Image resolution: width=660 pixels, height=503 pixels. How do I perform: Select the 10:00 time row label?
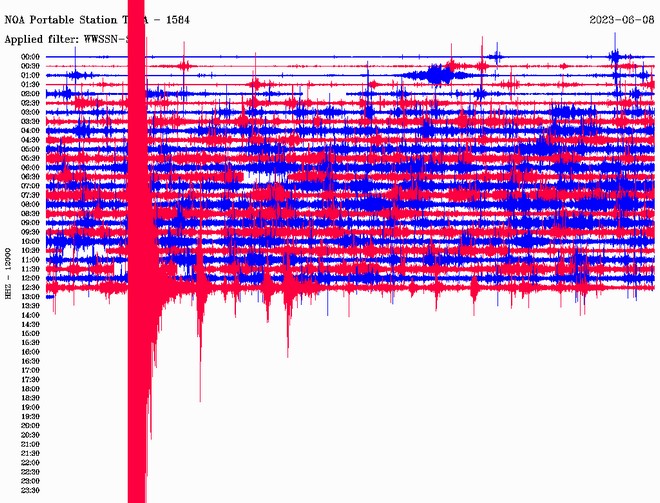click(30, 242)
